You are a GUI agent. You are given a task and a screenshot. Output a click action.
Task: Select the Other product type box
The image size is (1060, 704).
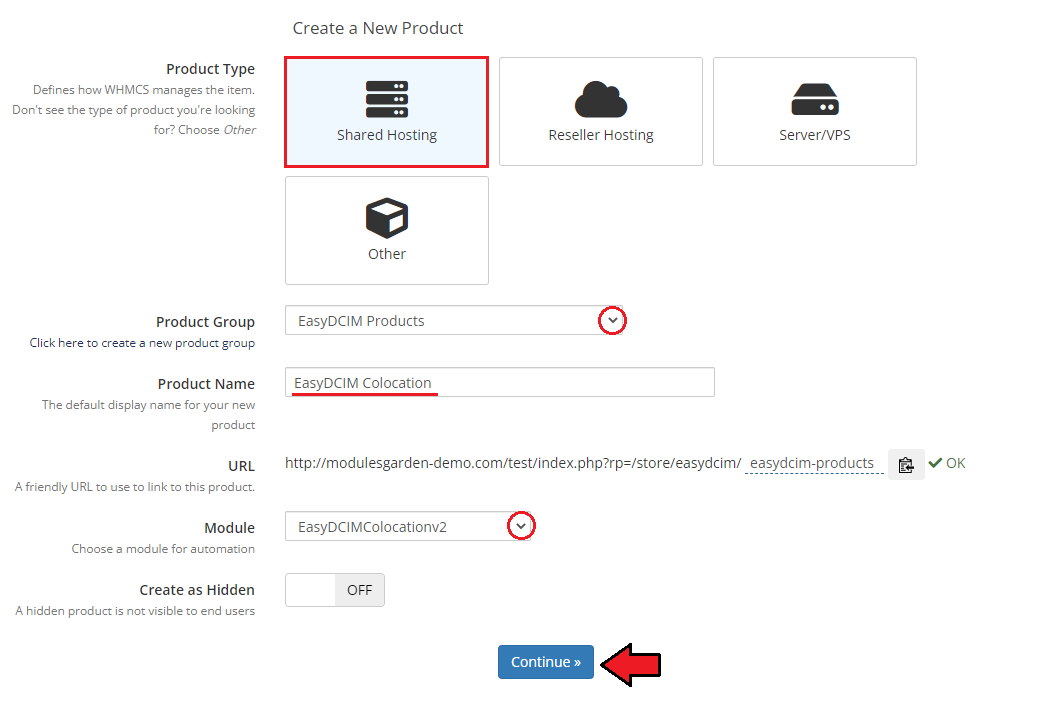tap(387, 231)
